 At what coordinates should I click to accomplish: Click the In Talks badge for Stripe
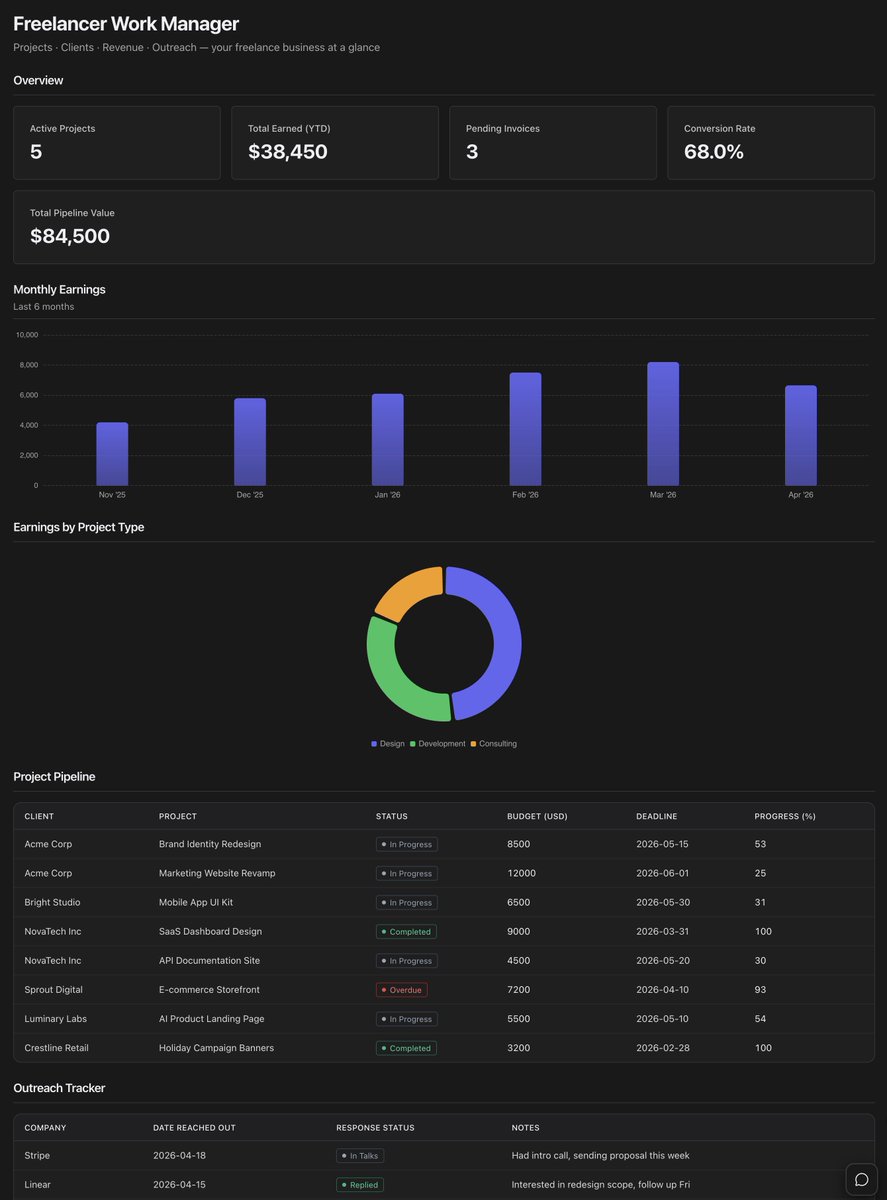pos(360,1155)
